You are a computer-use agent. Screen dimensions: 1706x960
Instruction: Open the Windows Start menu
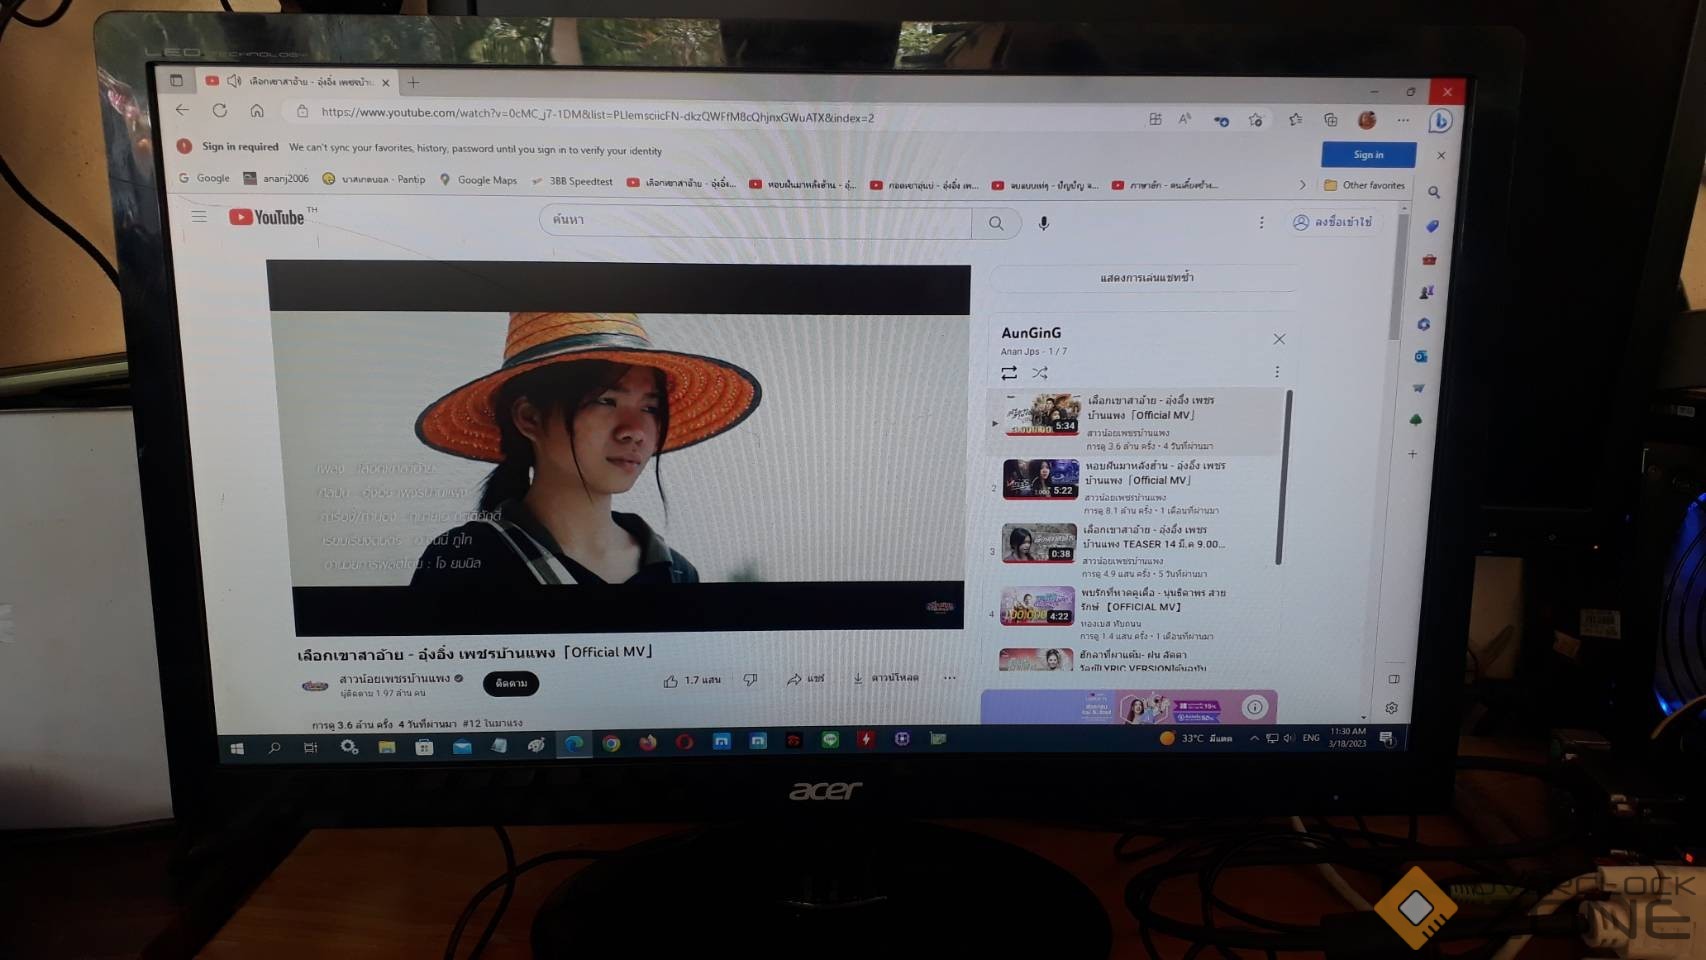point(237,748)
